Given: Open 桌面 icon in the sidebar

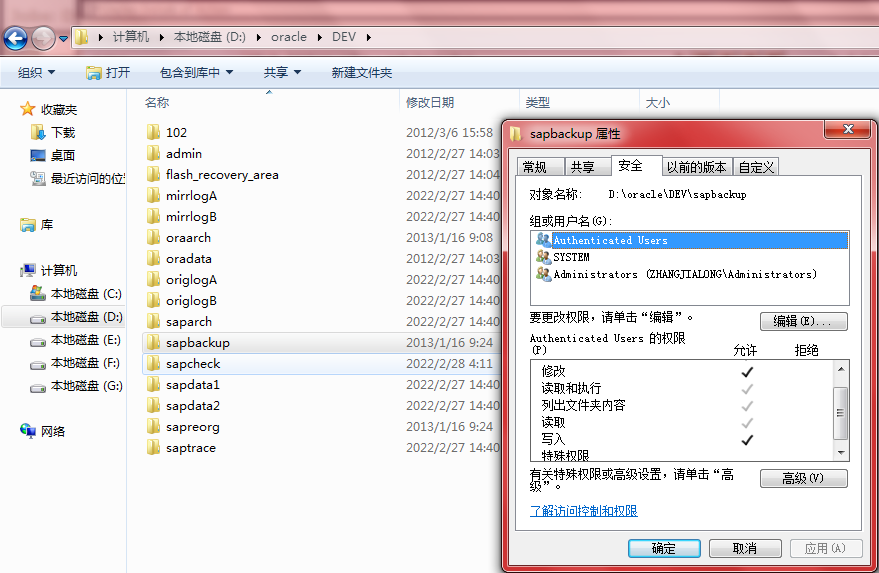Looking at the screenshot, I should tap(38, 155).
